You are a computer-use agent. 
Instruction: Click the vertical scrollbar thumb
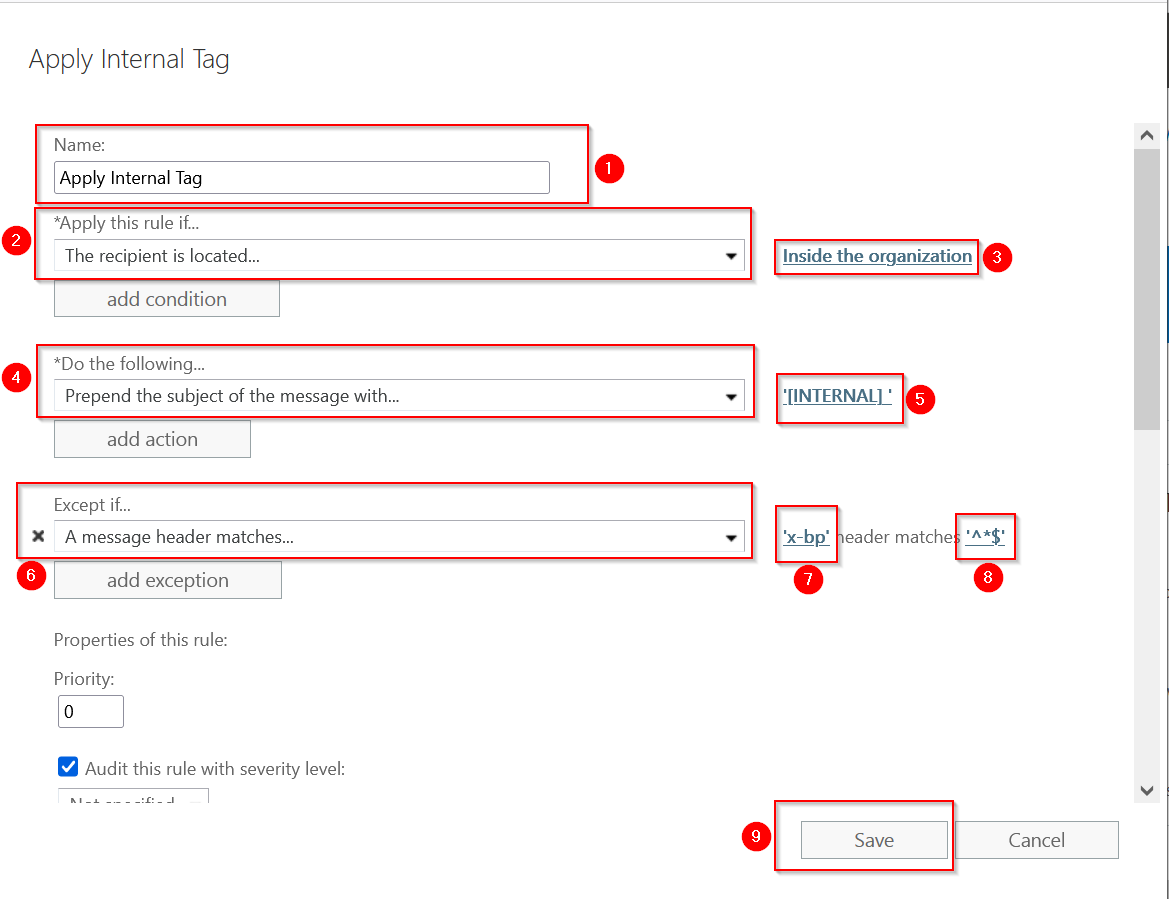[x=1147, y=290]
